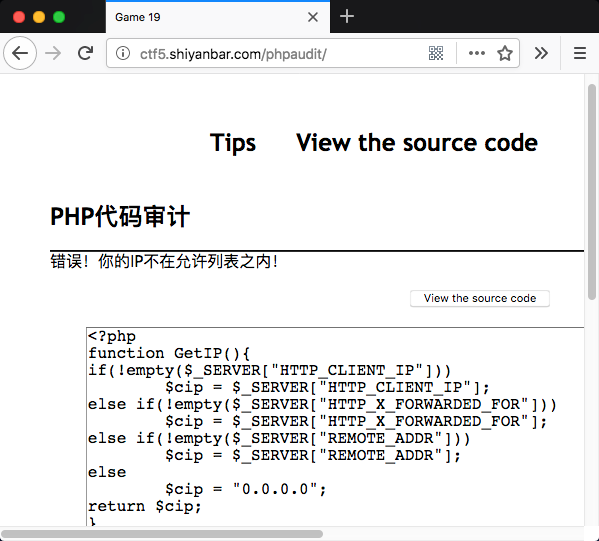Image resolution: width=599 pixels, height=541 pixels.
Task: Open a new tab with plus
Action: [346, 16]
